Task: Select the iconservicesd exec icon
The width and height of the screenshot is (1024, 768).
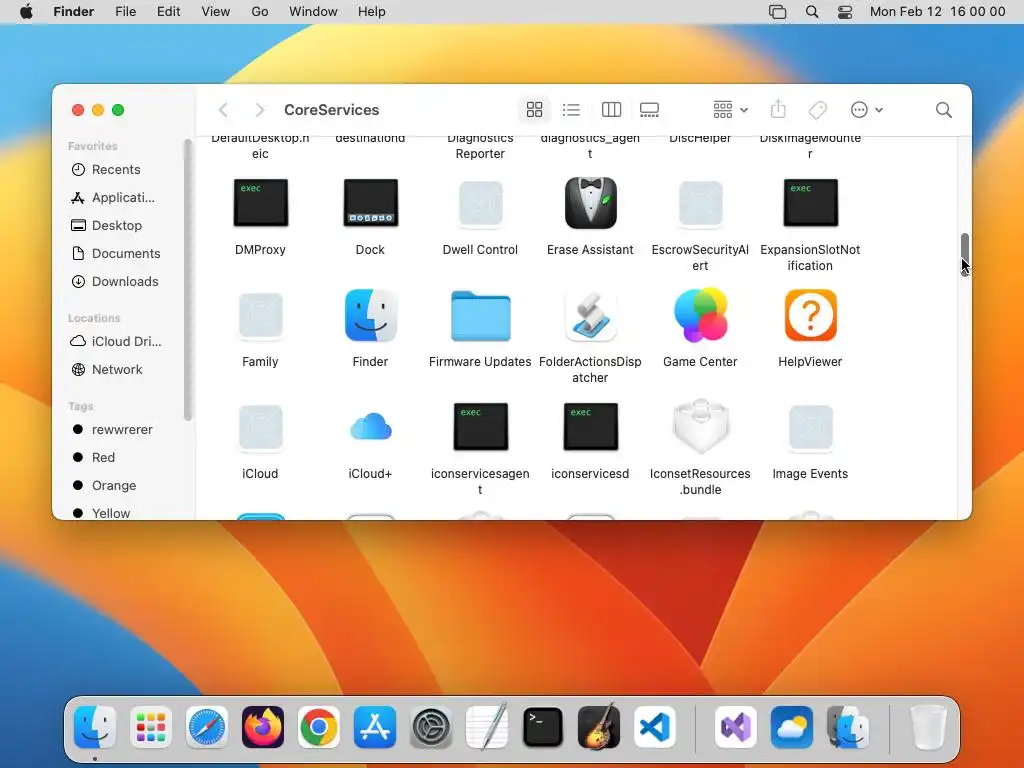Action: pyautogui.click(x=590, y=427)
